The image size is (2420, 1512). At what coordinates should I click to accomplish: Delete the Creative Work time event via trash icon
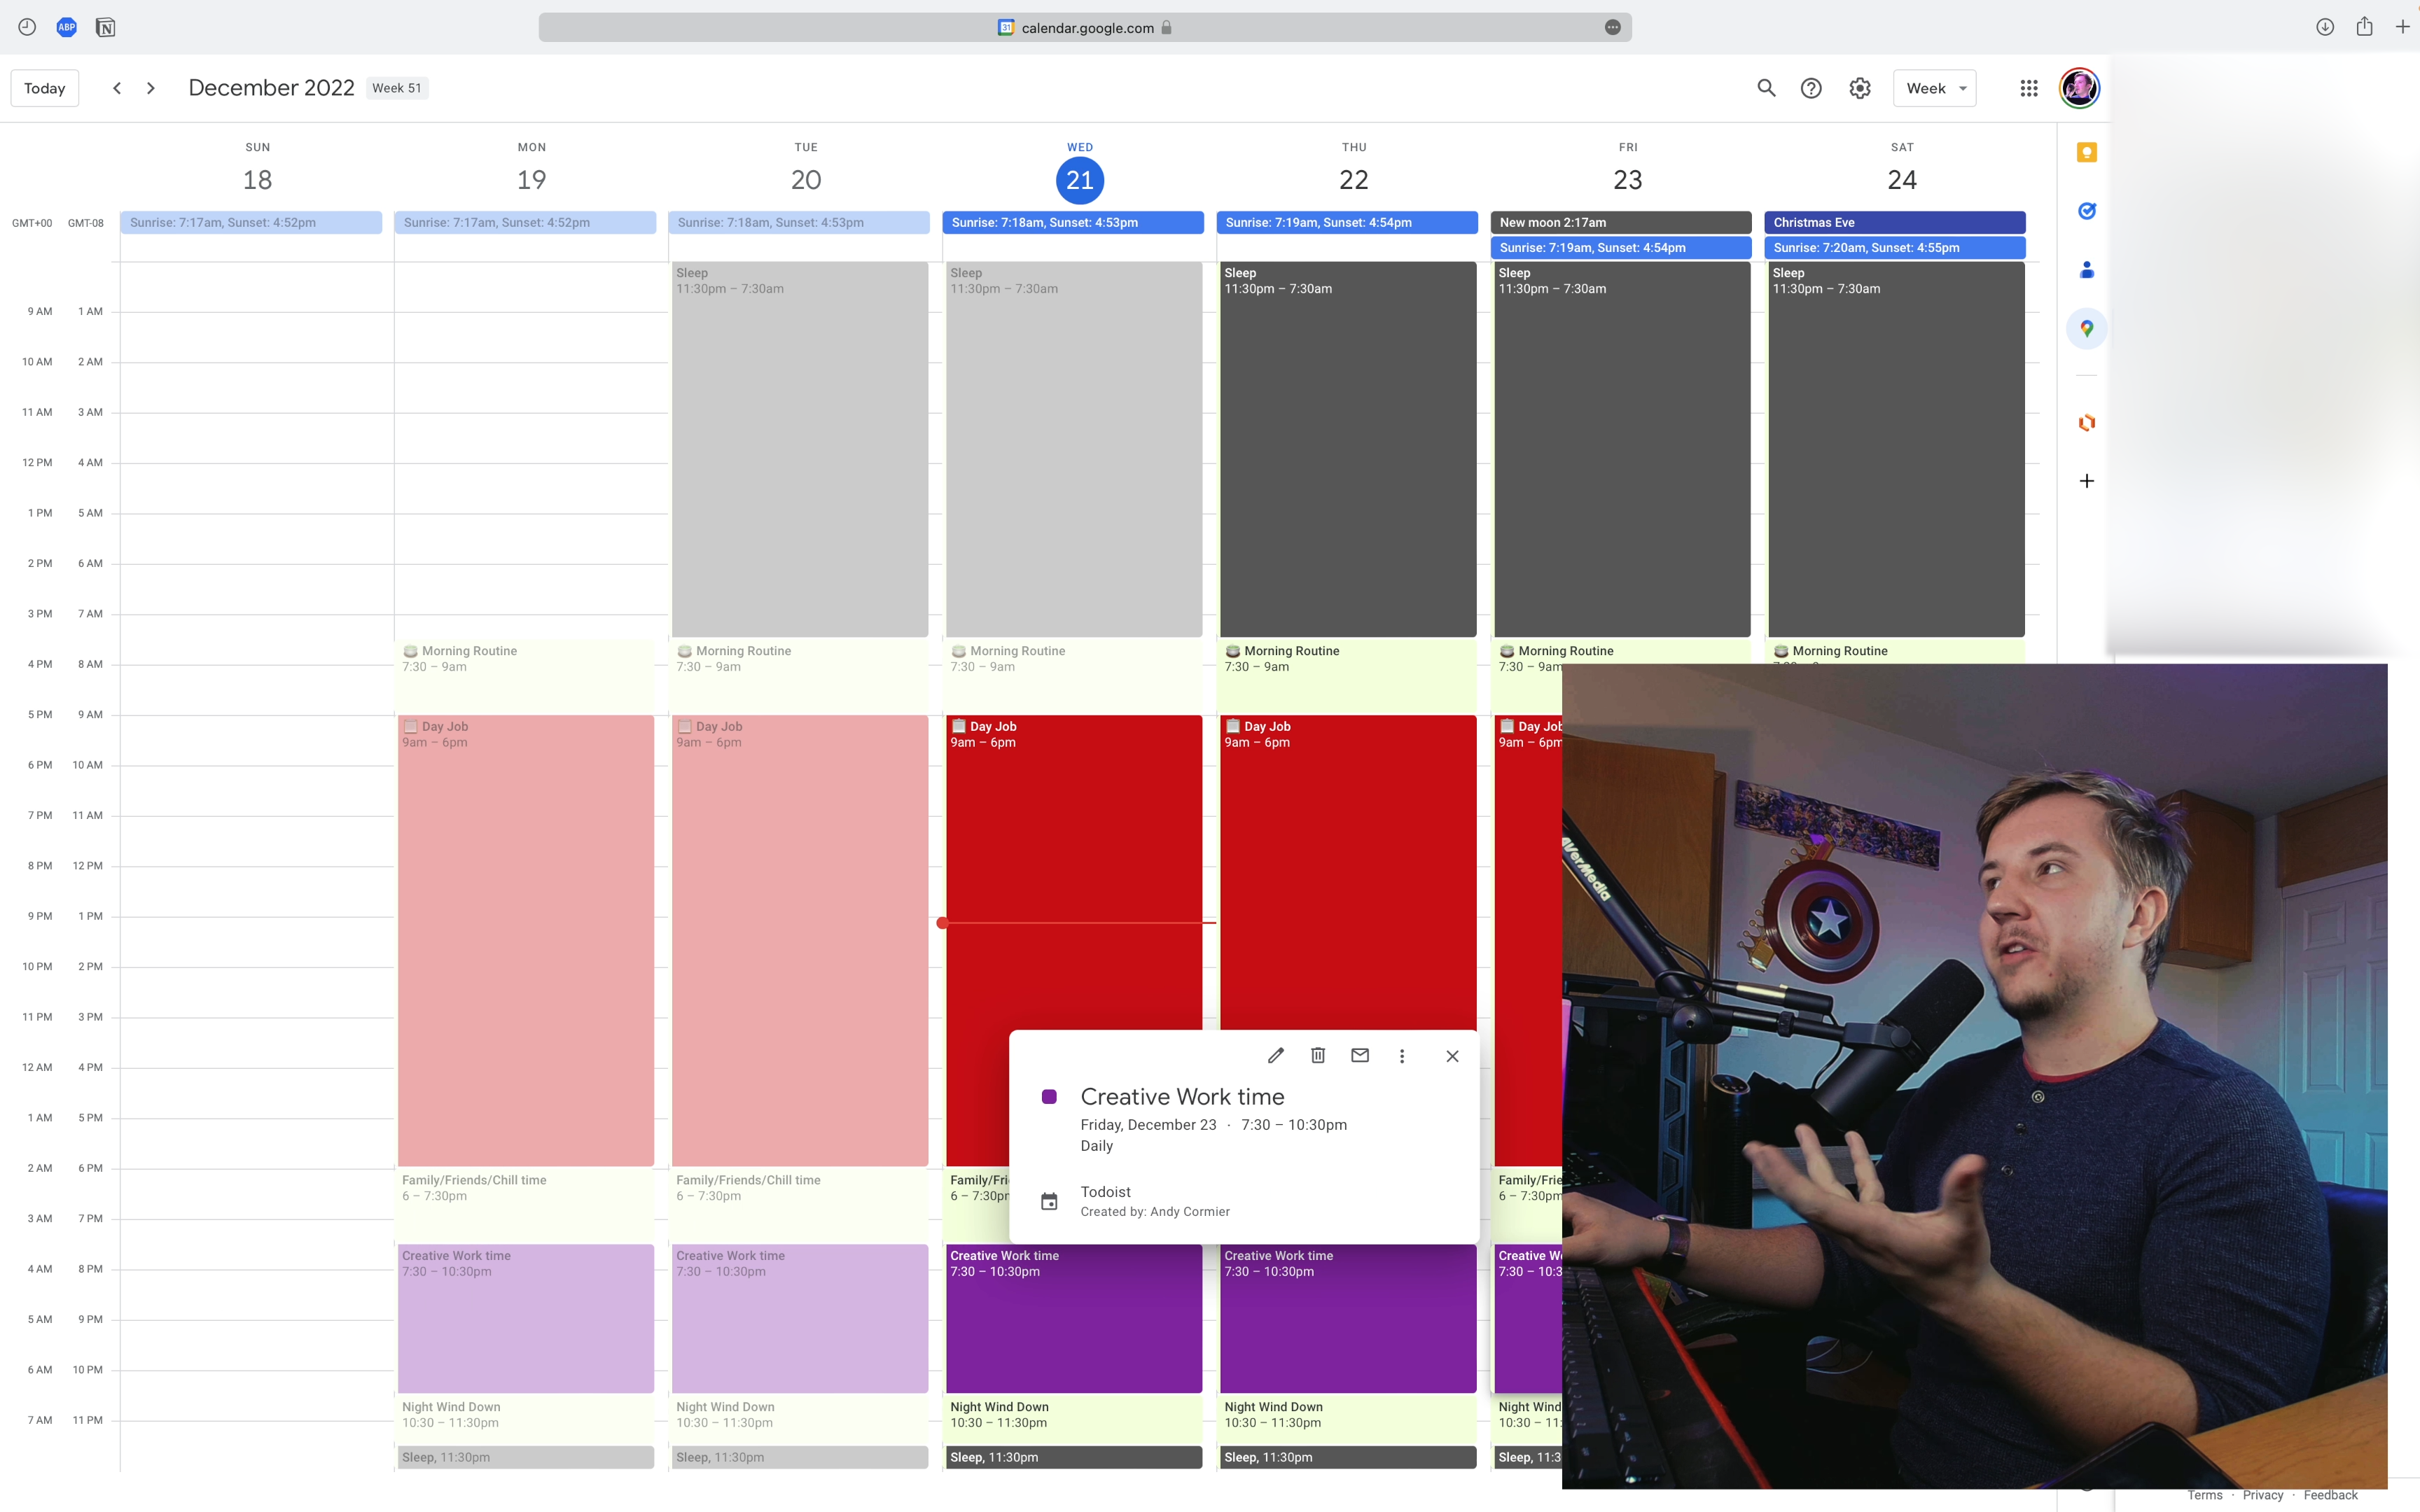coord(1318,1055)
